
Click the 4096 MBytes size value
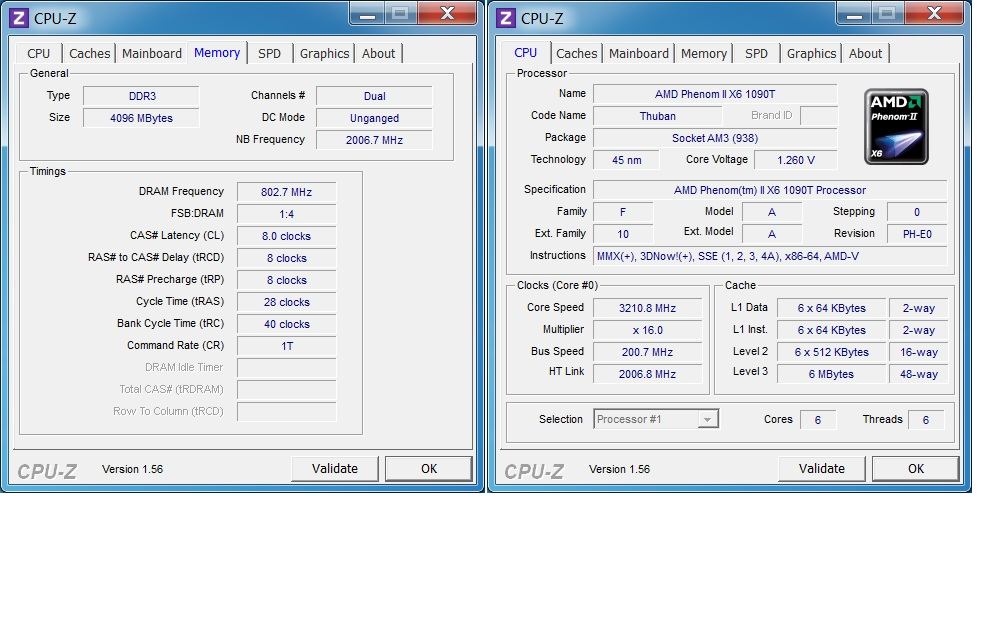point(141,118)
